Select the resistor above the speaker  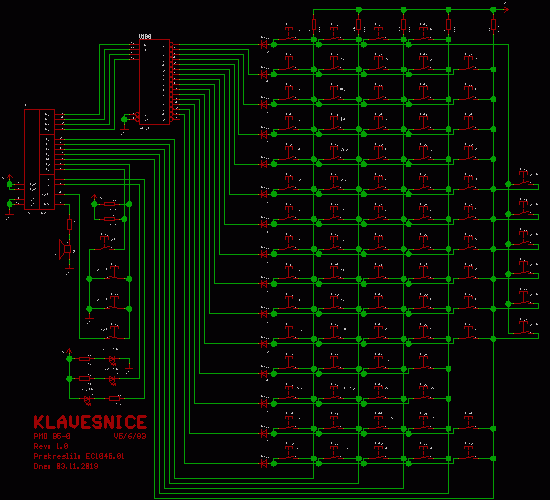point(69,224)
